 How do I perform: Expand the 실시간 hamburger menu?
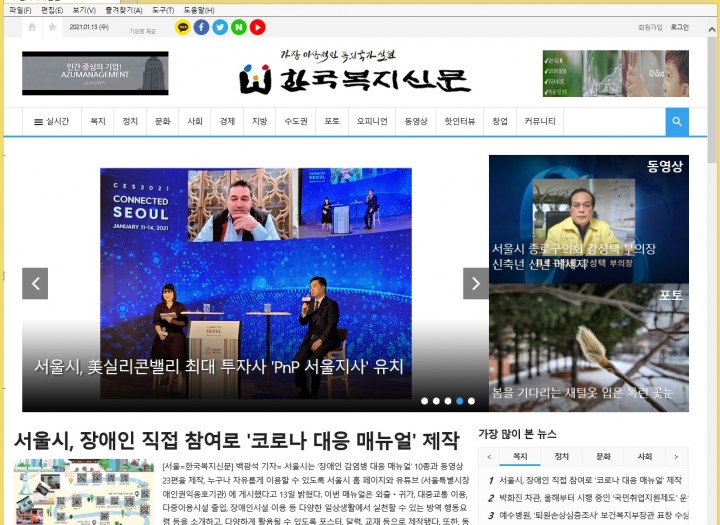51,122
